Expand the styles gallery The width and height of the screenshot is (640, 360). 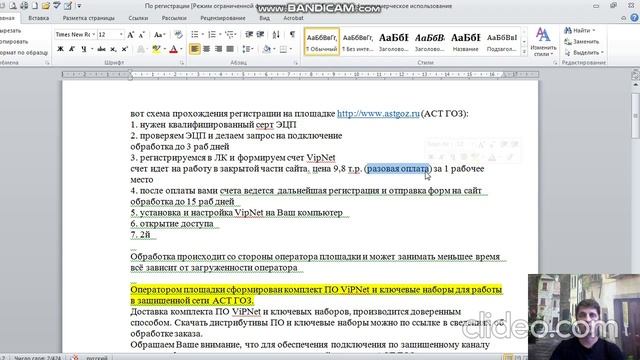tap(524, 52)
